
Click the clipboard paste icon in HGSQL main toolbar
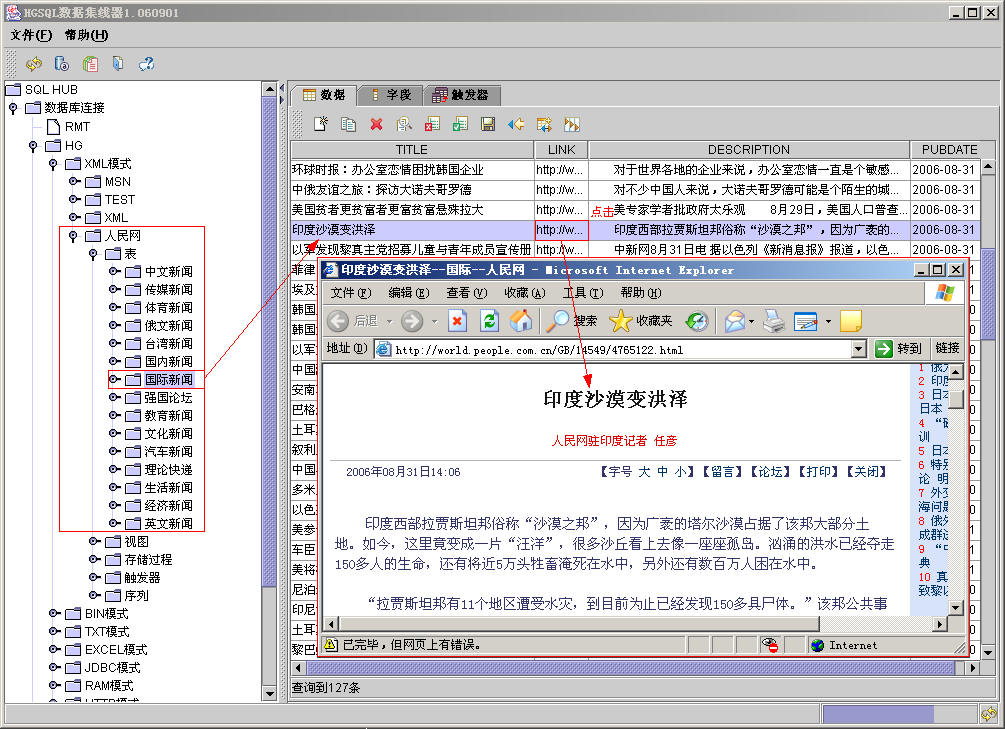pyautogui.click(x=90, y=63)
